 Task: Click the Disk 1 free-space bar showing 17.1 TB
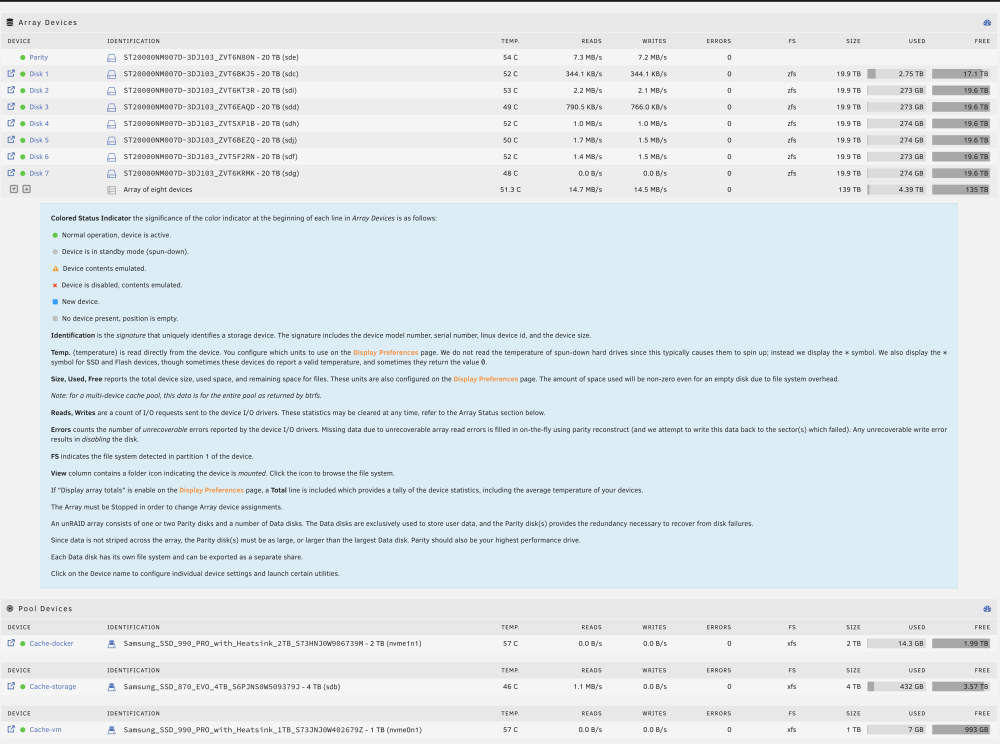[x=960, y=74]
